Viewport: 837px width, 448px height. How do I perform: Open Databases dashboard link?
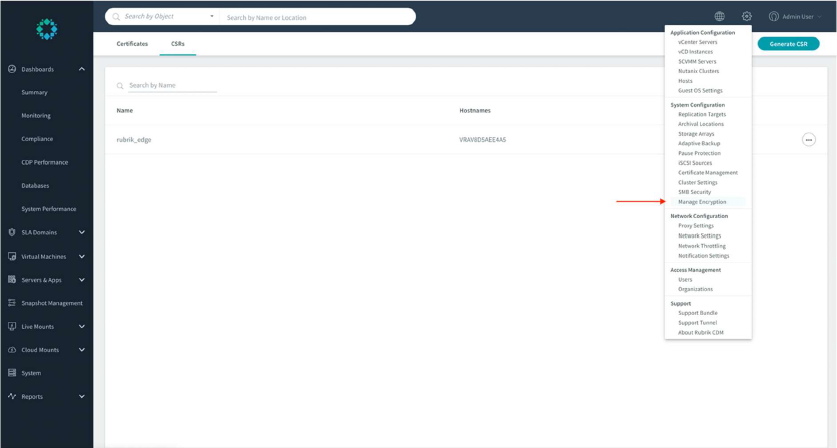35,186
